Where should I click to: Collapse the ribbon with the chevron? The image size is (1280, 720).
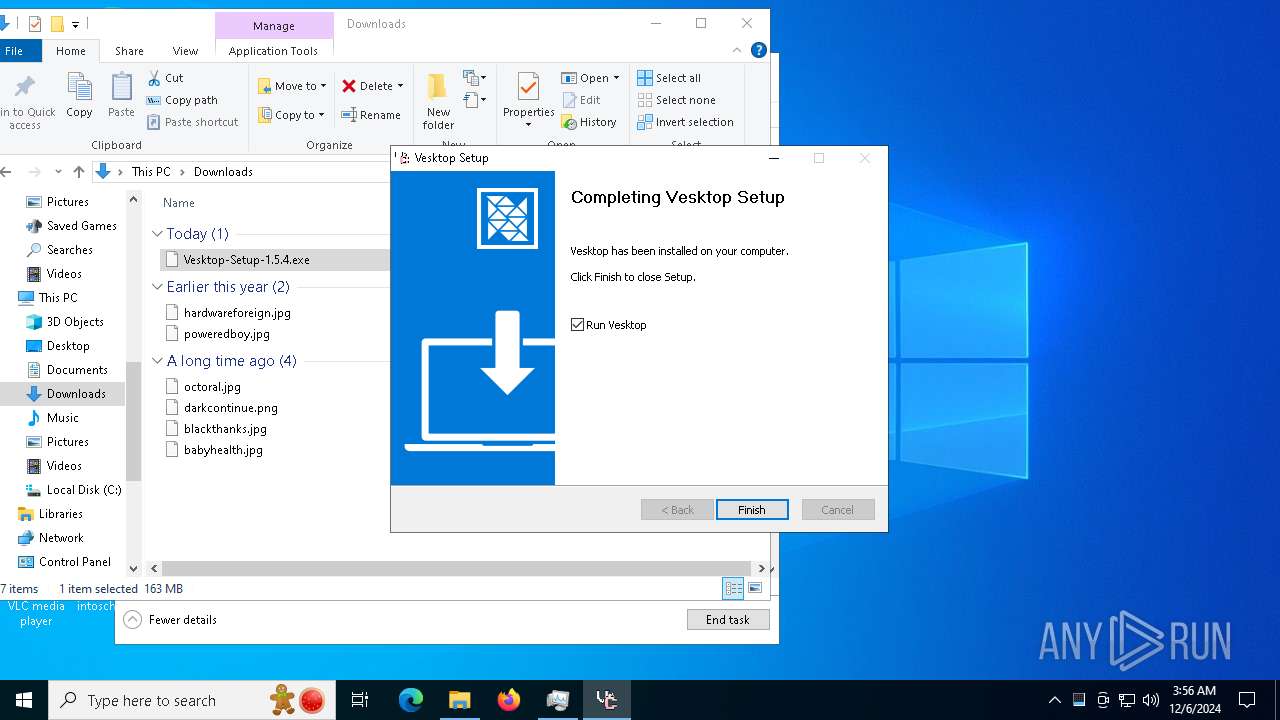pos(738,50)
